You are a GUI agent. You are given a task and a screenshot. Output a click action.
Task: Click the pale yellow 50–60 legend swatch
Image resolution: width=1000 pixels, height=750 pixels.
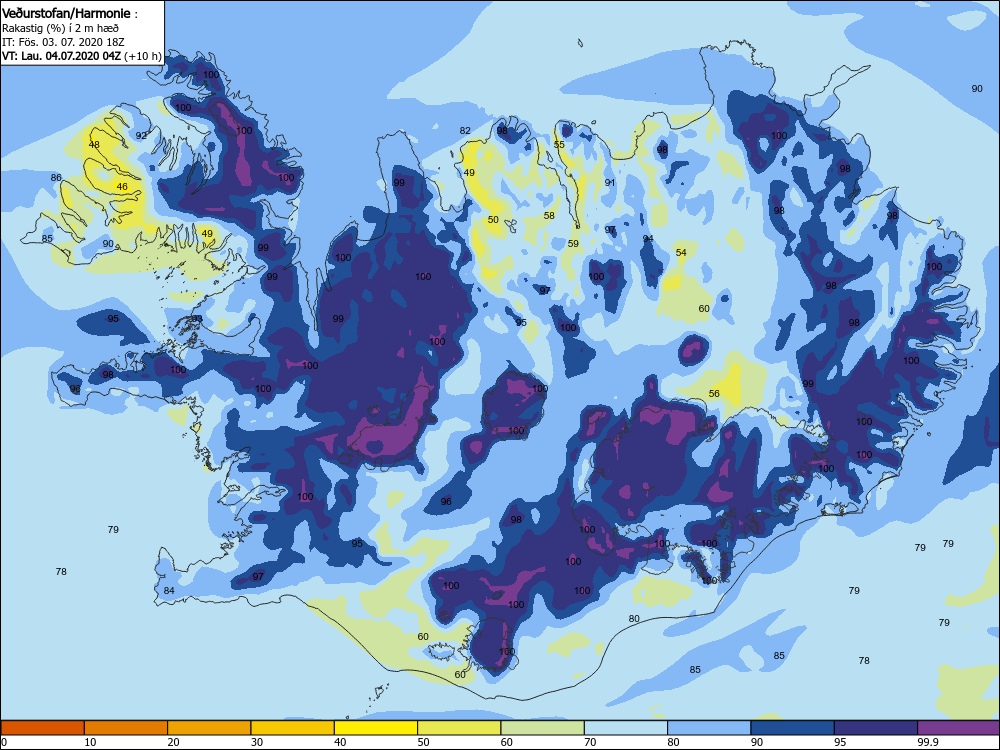(x=459, y=728)
